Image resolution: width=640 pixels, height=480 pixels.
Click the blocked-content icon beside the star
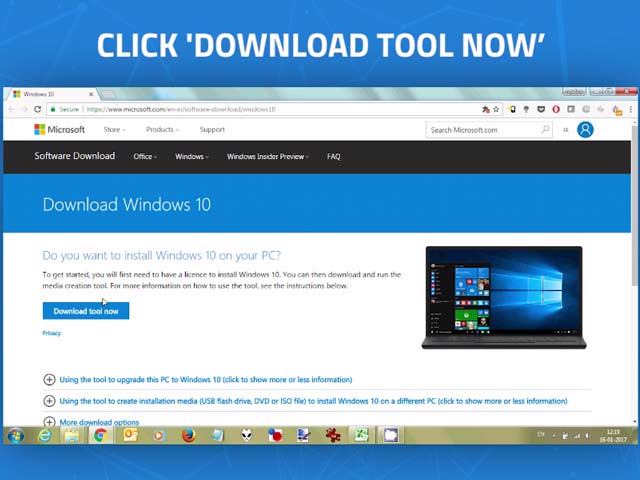point(486,109)
